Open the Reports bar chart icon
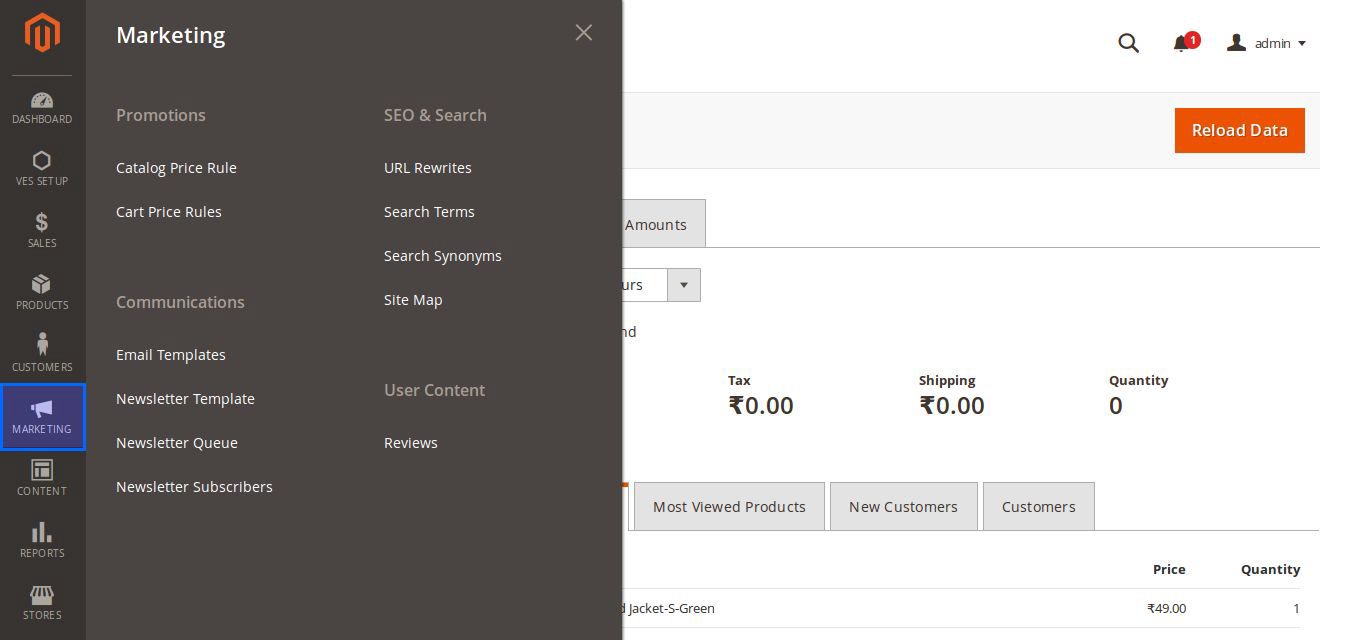This screenshot has height=640, width=1350. click(x=42, y=533)
